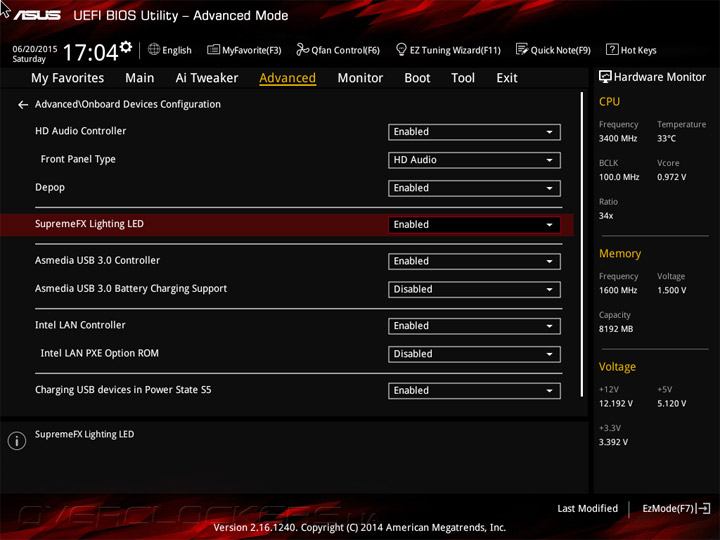Open the clock settings gear icon

click(x=126, y=46)
